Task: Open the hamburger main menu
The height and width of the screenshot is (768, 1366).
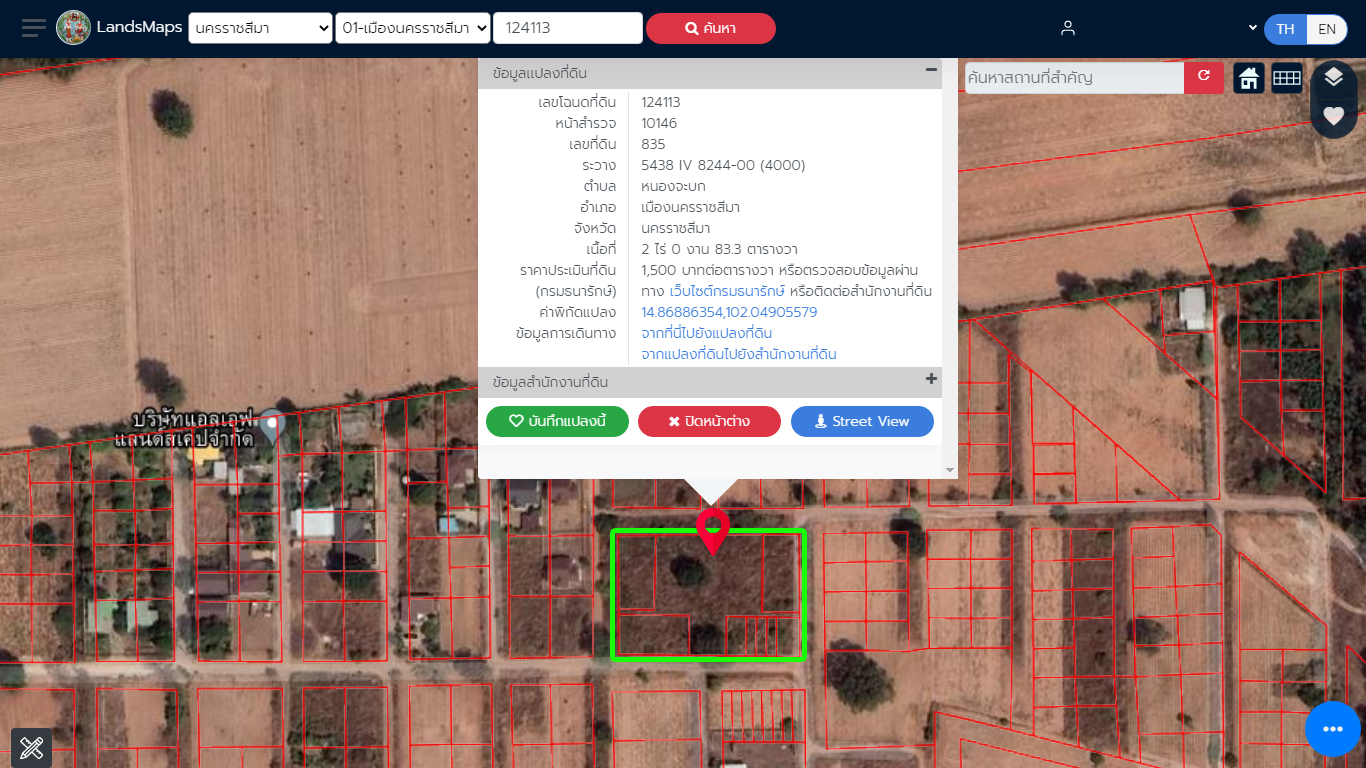Action: 34,28
